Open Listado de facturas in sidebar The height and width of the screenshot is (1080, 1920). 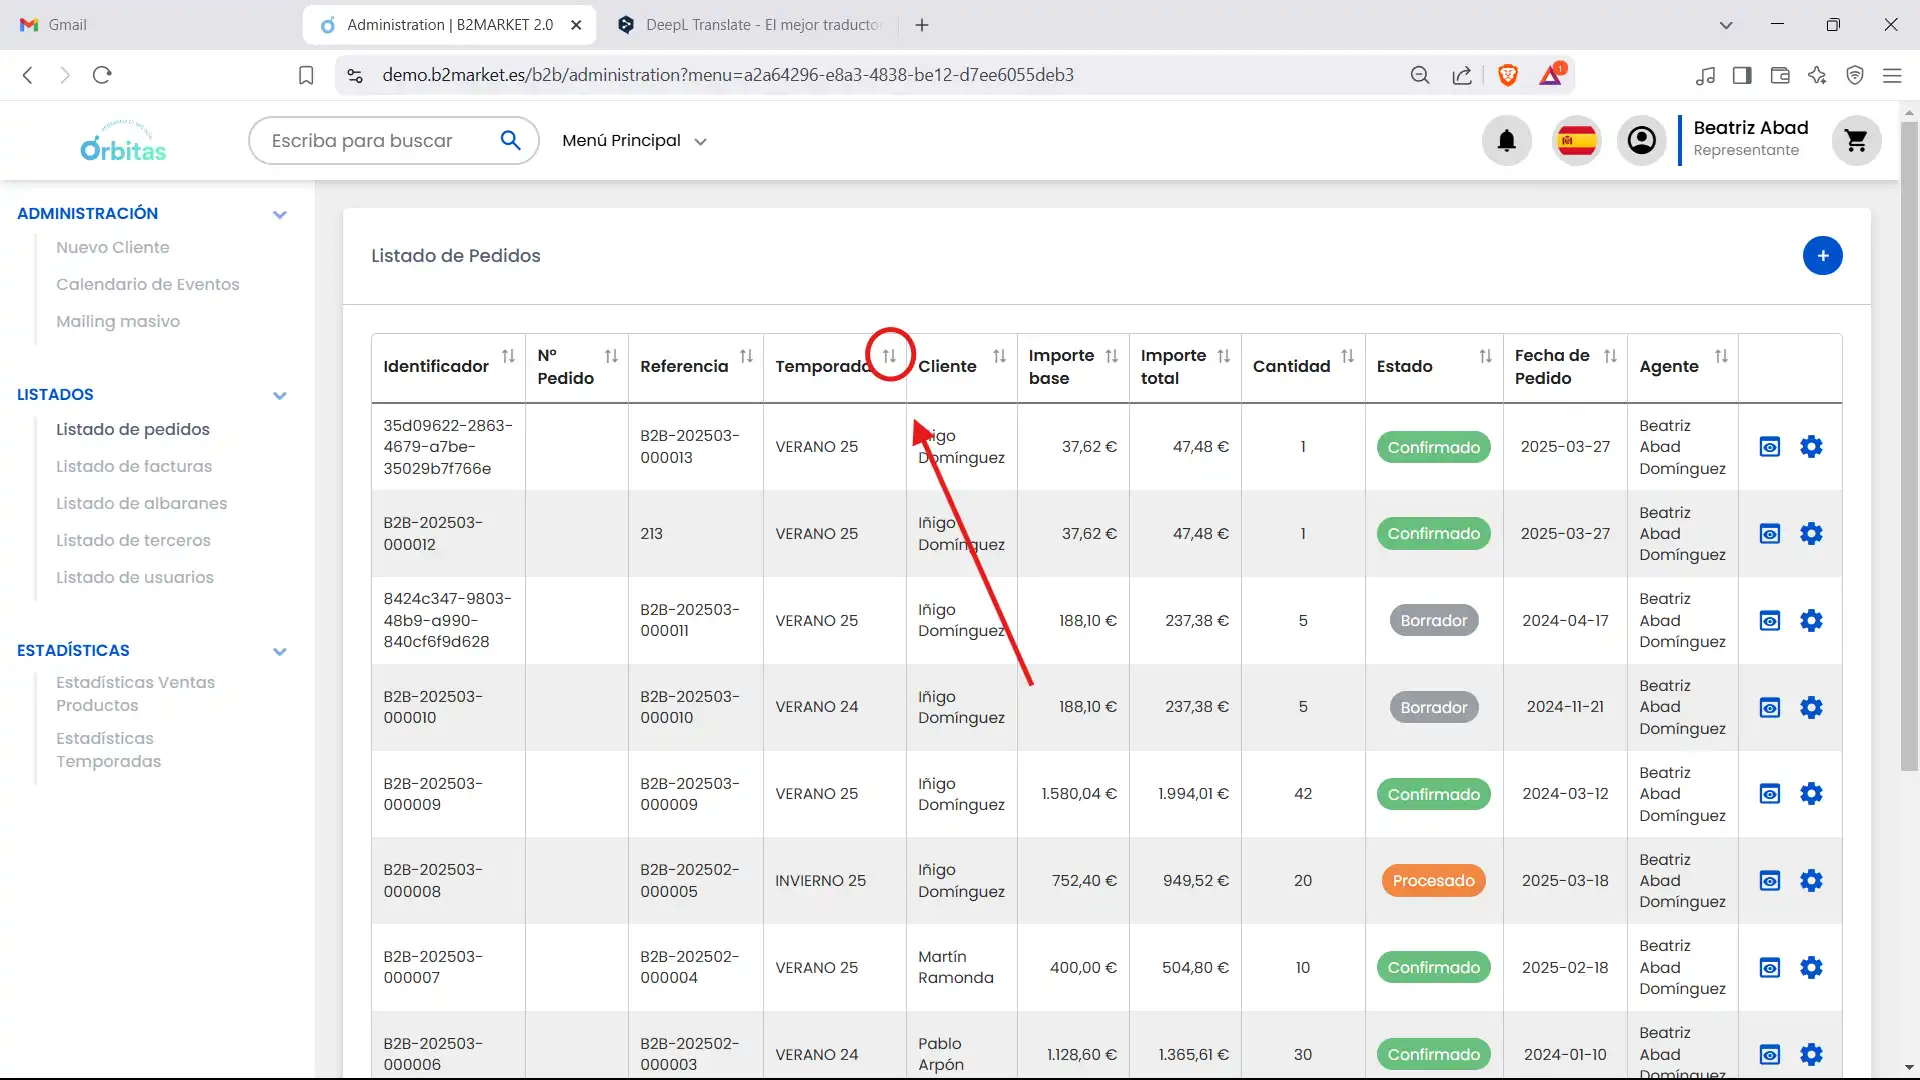(134, 466)
